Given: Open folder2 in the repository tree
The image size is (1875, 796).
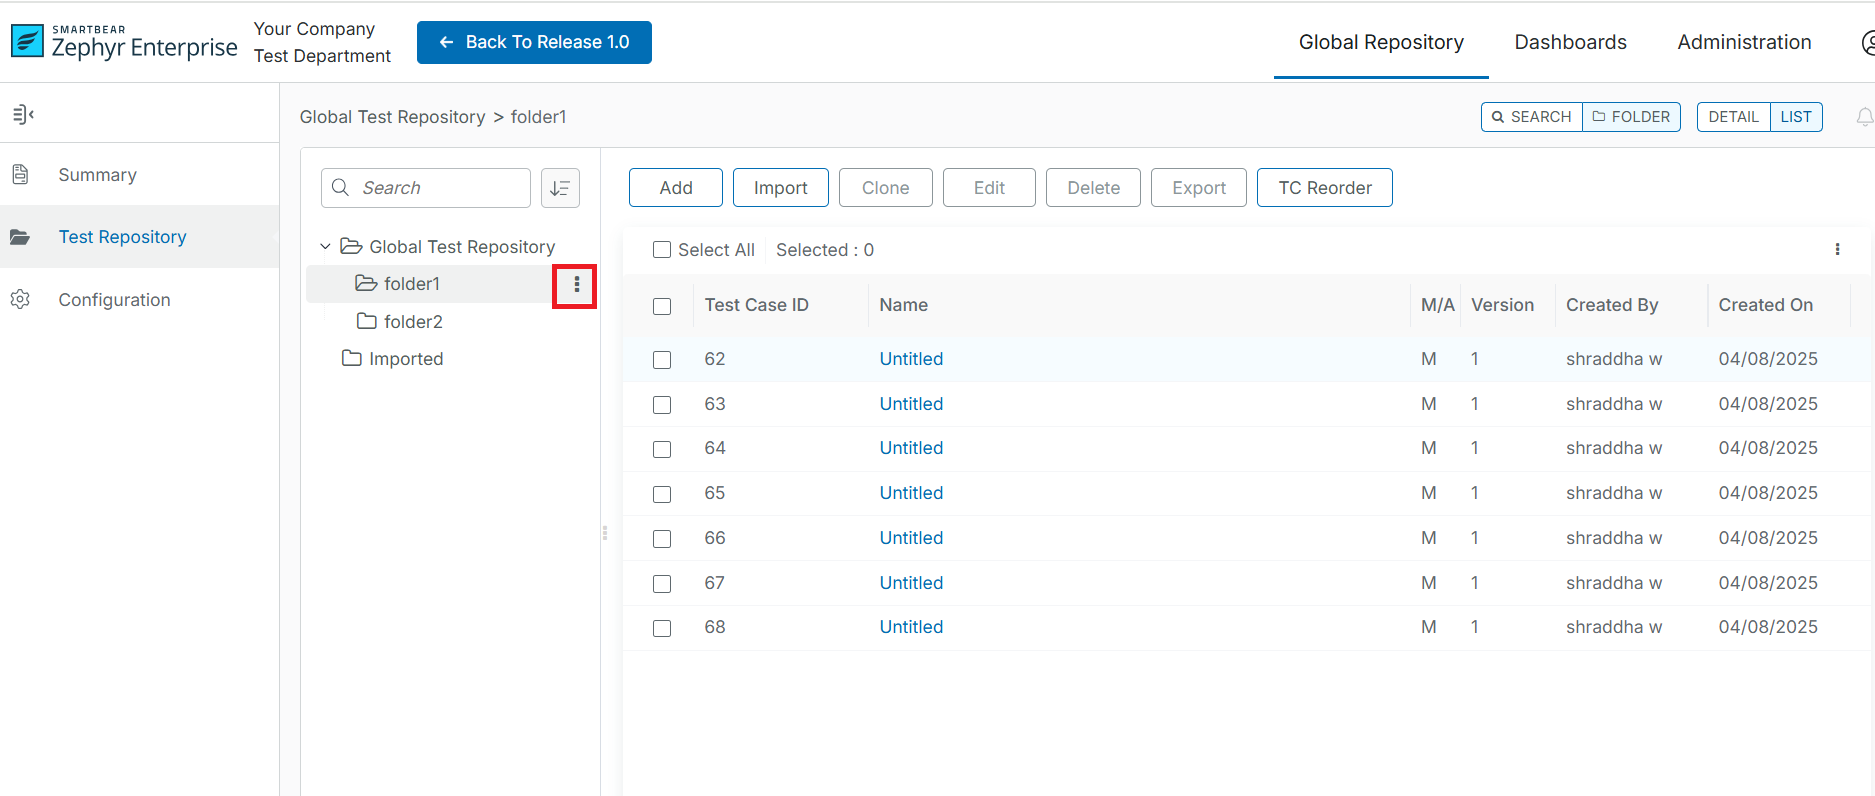Looking at the screenshot, I should pyautogui.click(x=412, y=322).
